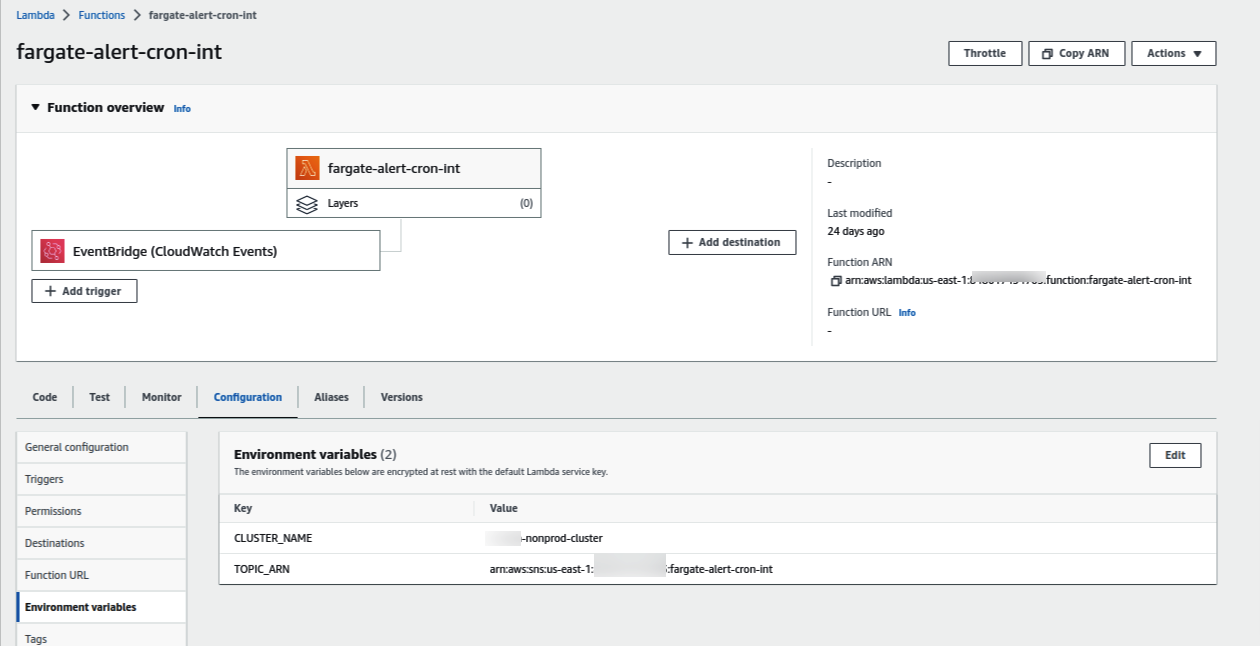Click the Throttle button
Viewport: 1260px width, 646px height.
click(985, 53)
